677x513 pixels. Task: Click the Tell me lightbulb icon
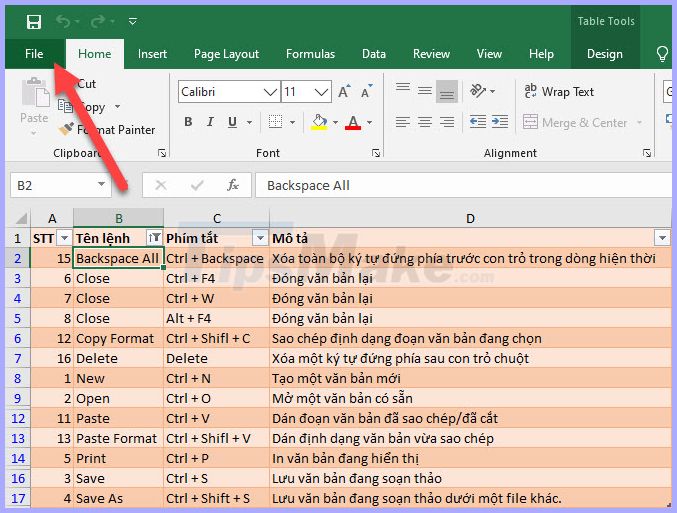point(662,54)
